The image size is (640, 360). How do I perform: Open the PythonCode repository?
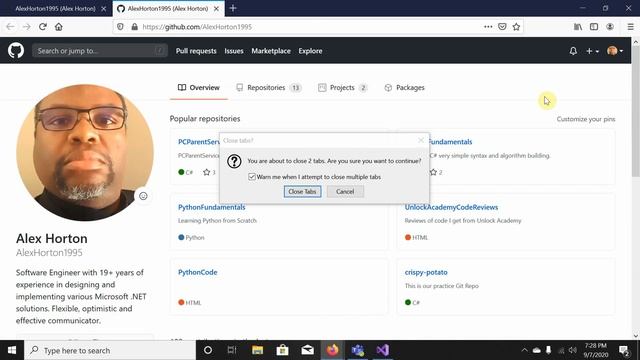tap(198, 272)
